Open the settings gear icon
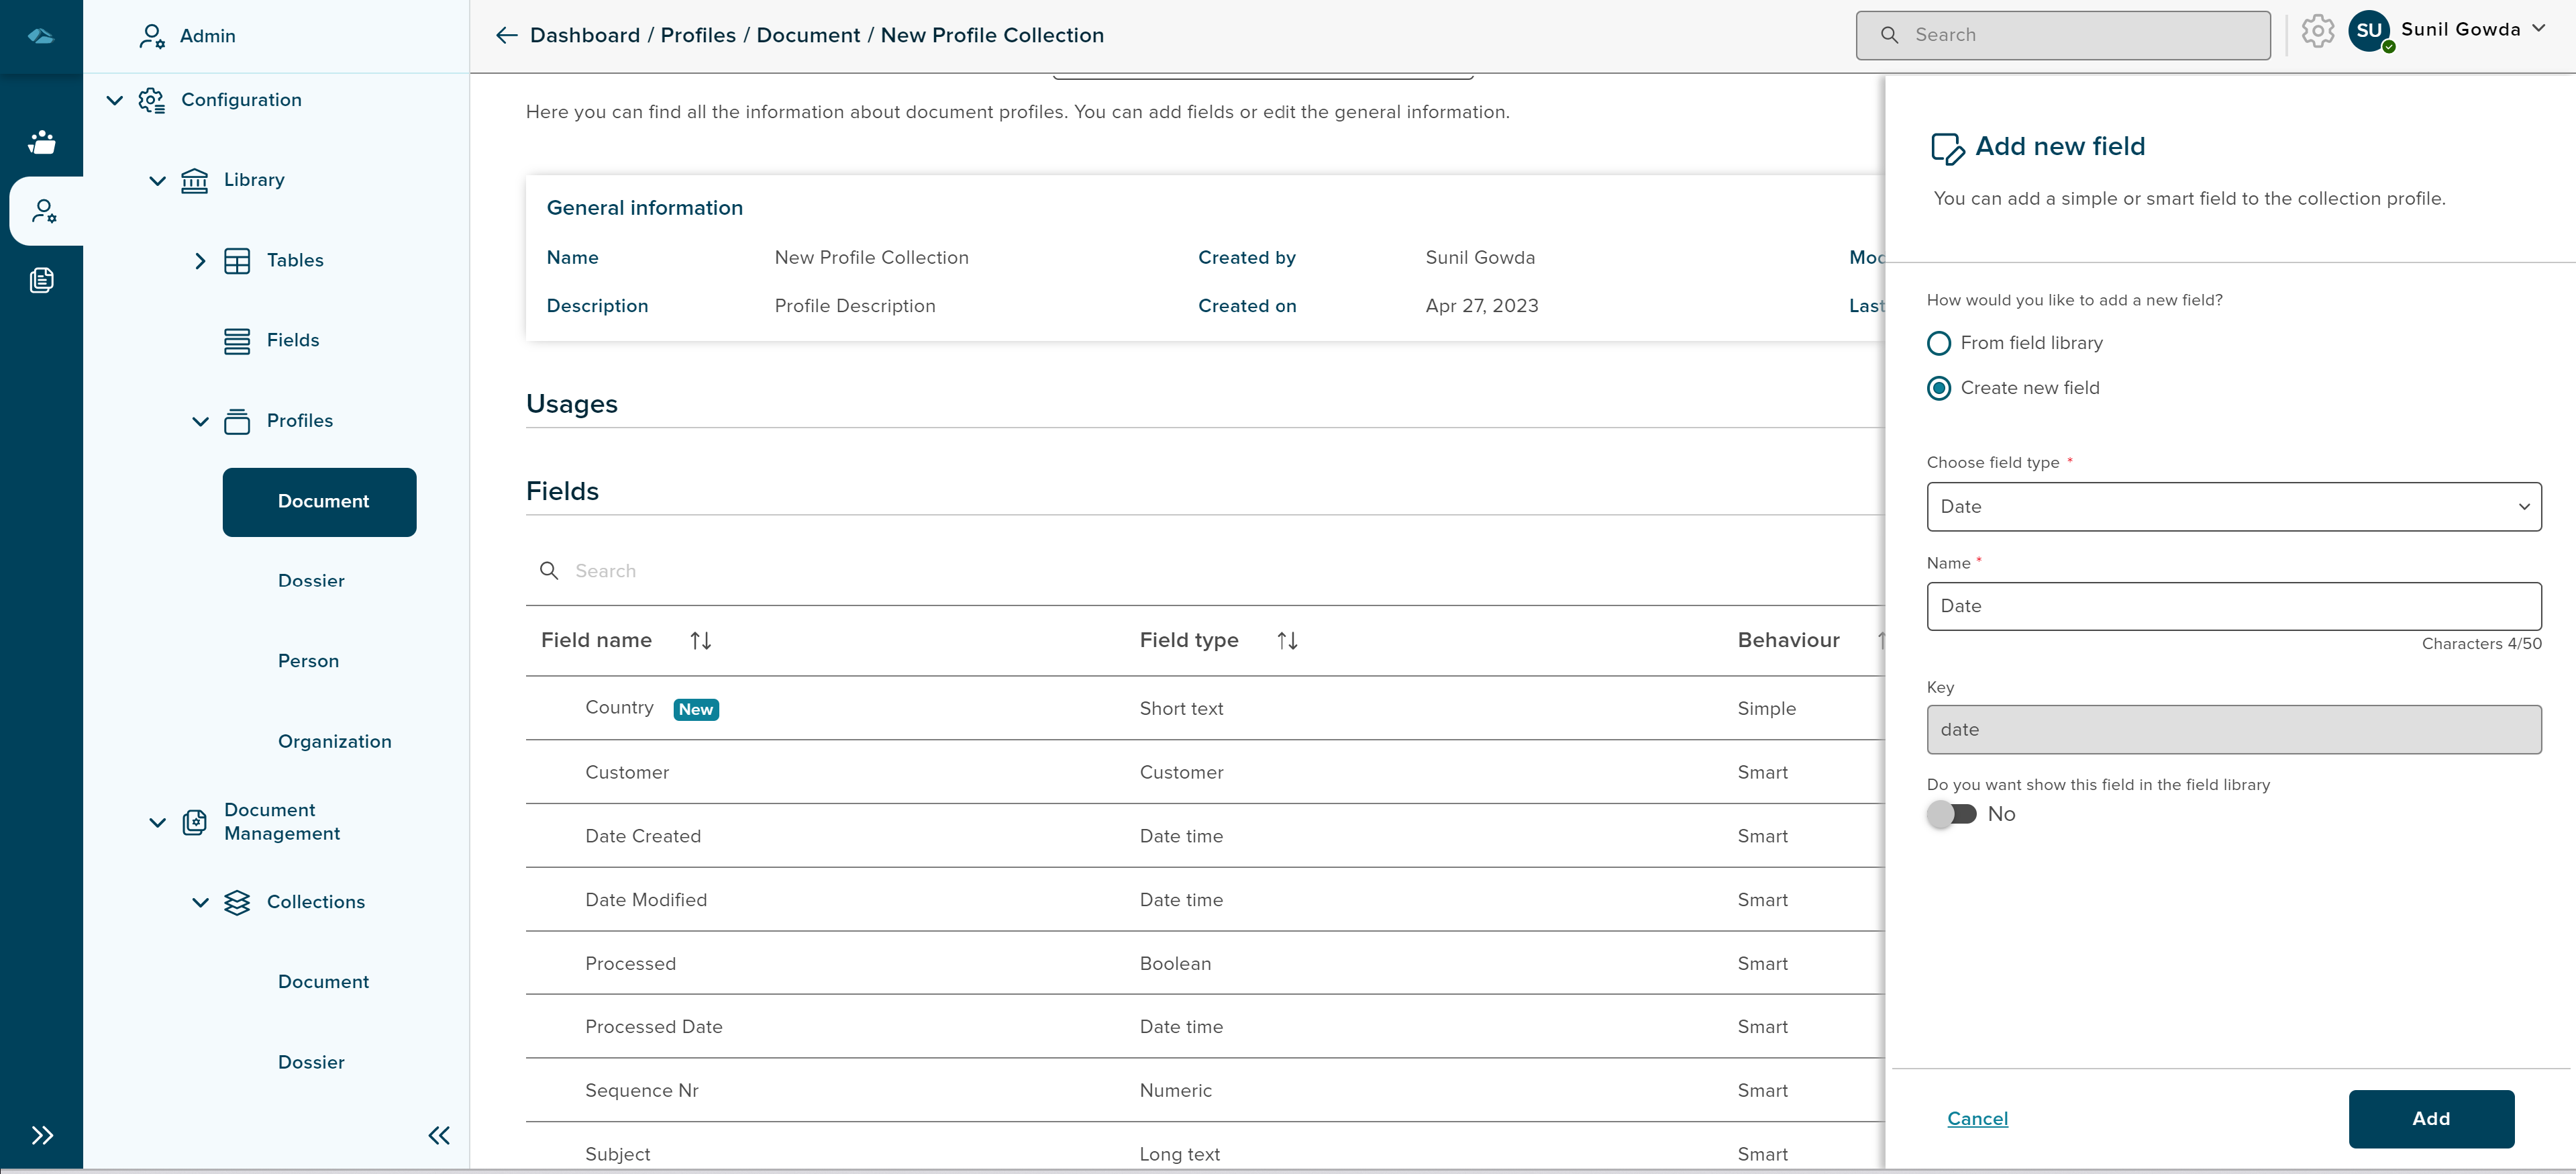This screenshot has height=1174, width=2576. click(2317, 31)
